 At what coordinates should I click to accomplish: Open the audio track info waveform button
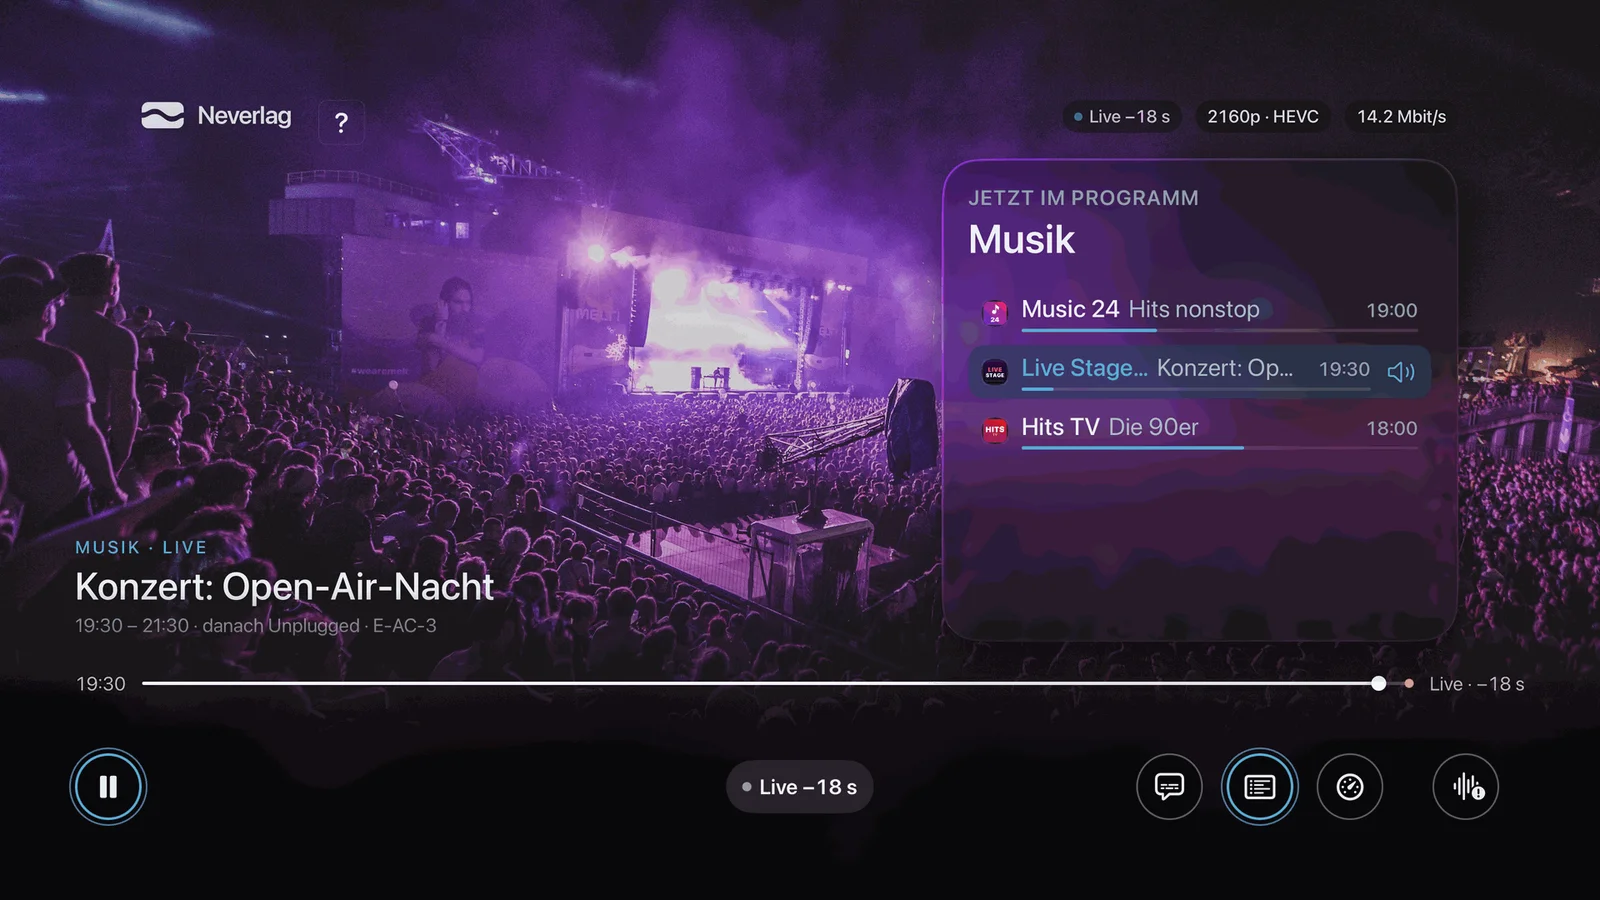click(x=1466, y=787)
